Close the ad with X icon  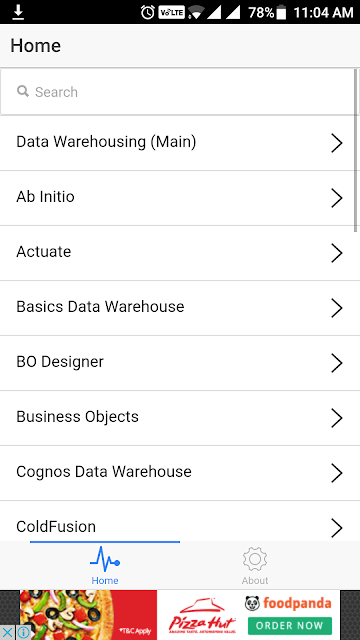coord(7,632)
